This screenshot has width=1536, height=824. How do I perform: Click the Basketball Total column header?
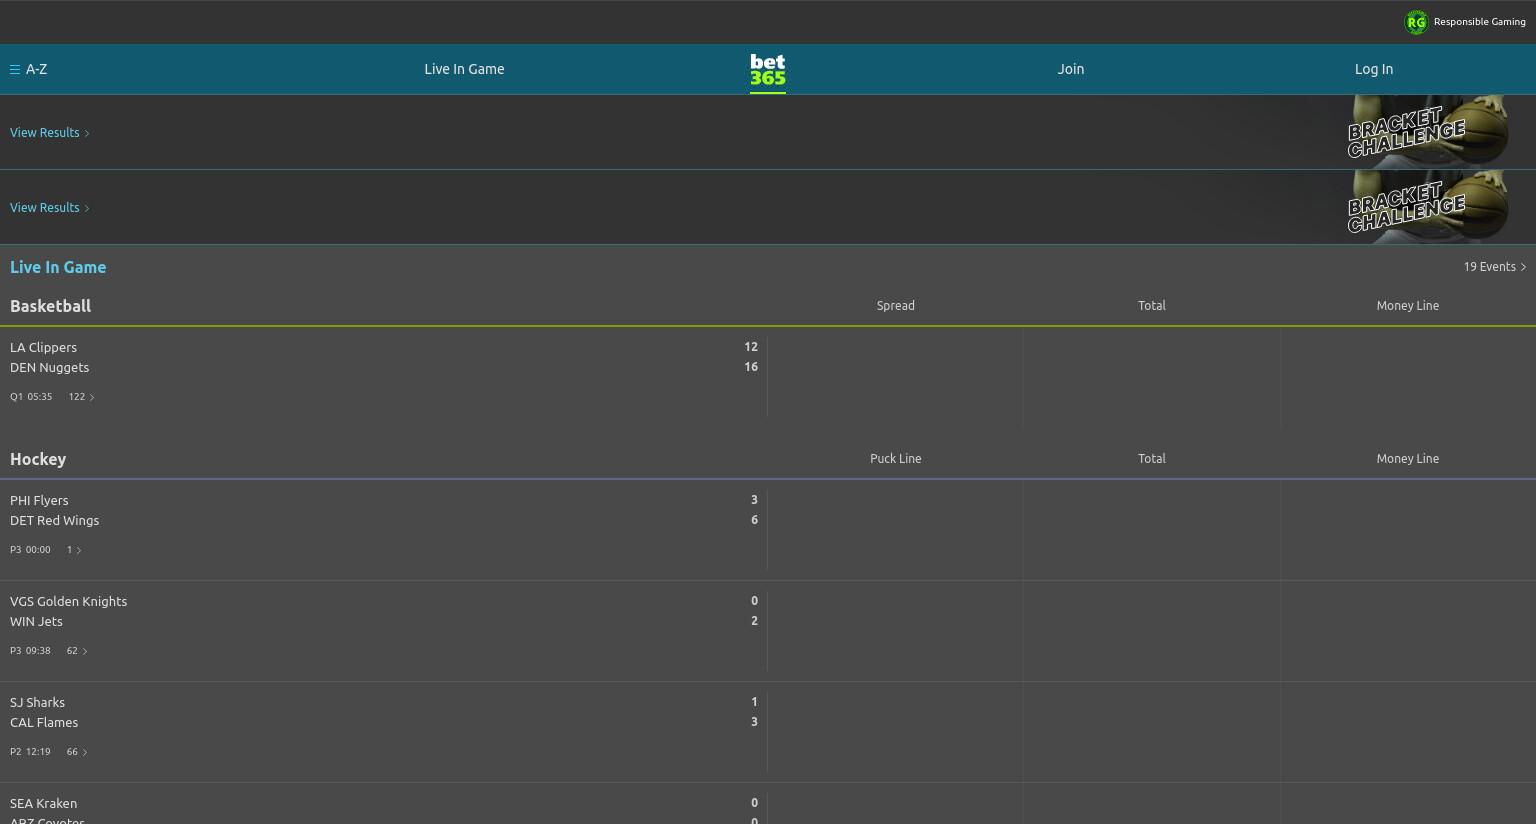pos(1152,306)
